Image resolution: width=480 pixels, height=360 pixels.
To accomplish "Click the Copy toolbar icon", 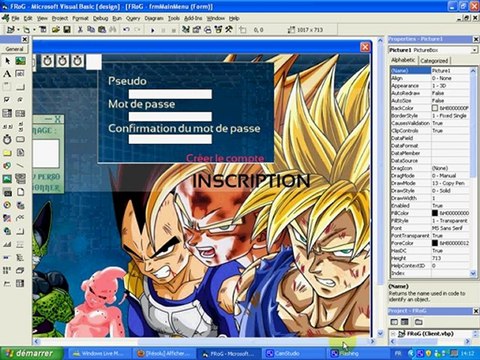I will coord(91,30).
